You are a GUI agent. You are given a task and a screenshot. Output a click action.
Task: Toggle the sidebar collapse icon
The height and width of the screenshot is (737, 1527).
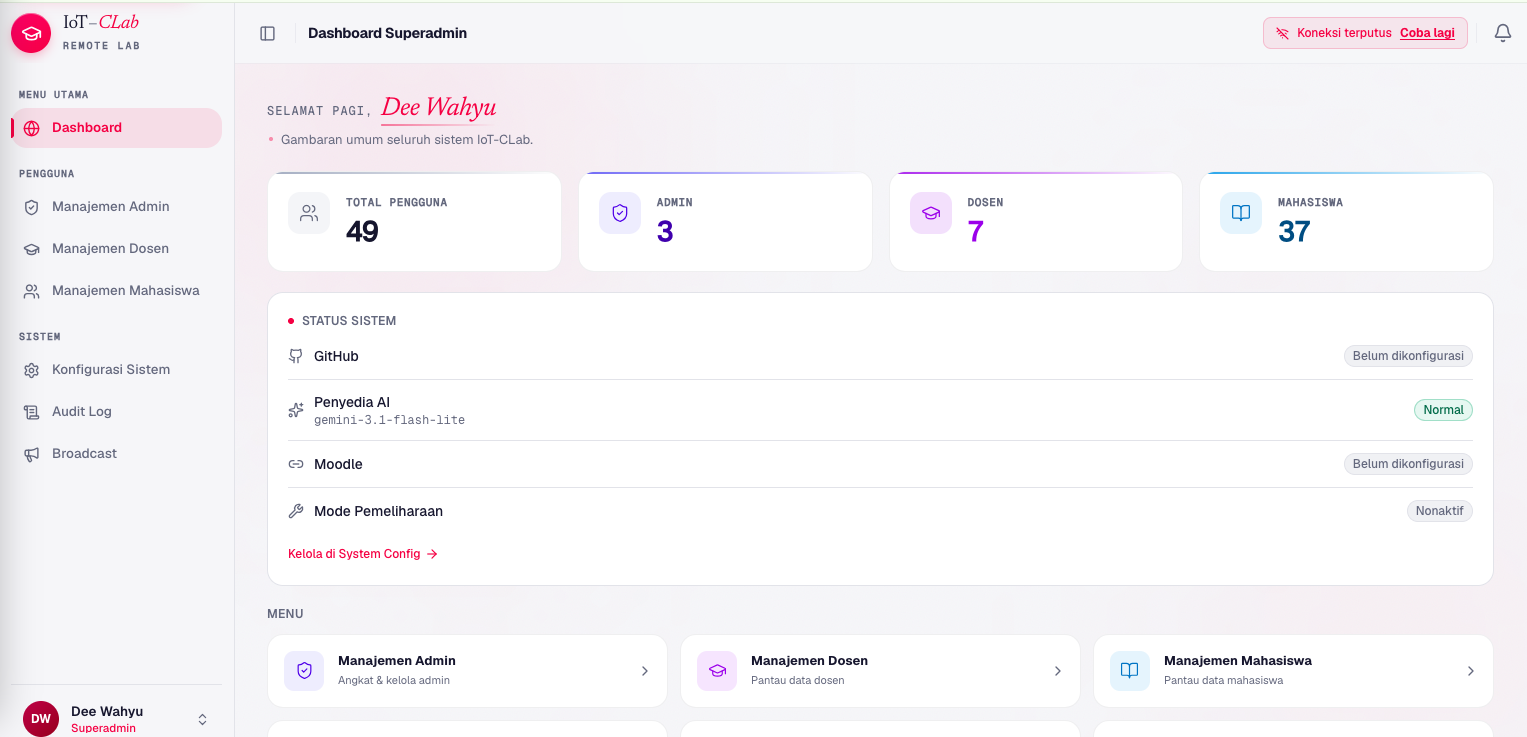pyautogui.click(x=267, y=33)
